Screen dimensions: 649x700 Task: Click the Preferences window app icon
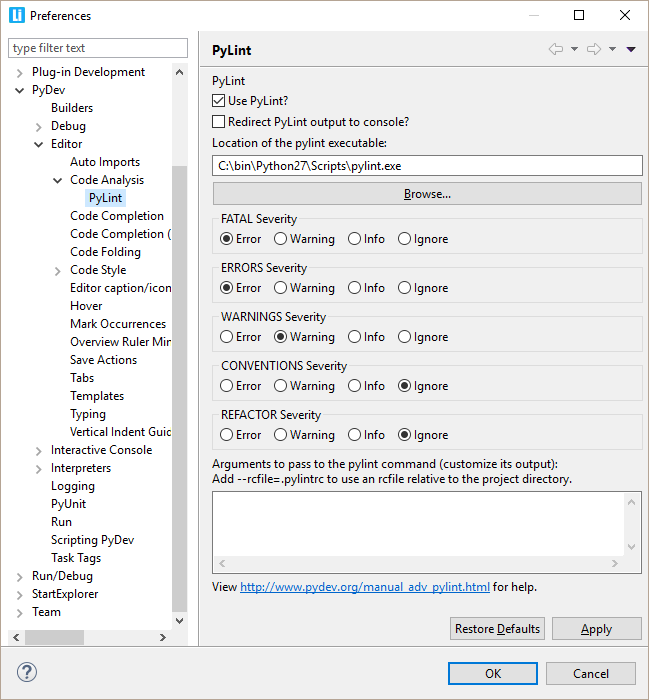(x=17, y=15)
